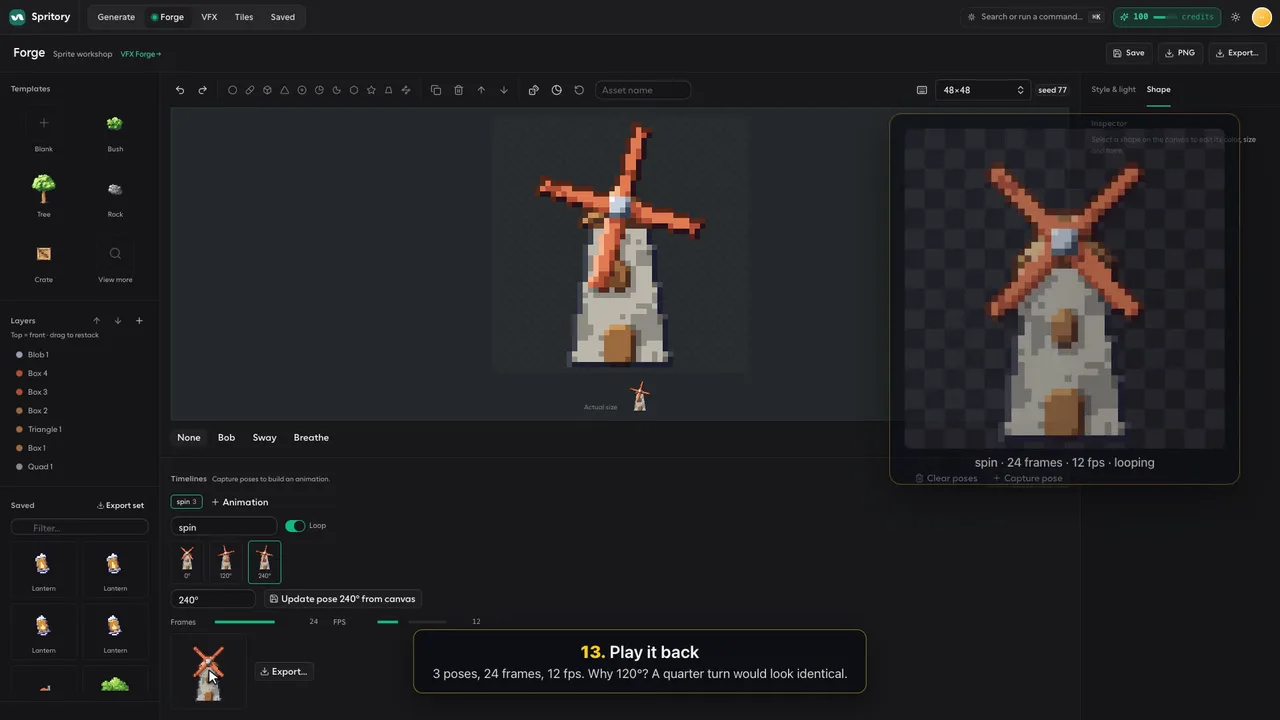Redo the last undone action
1280x720 pixels.
click(202, 90)
